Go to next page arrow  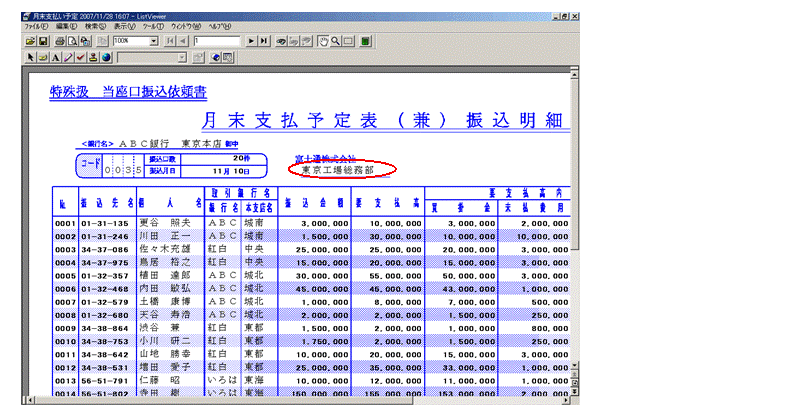click(x=251, y=41)
